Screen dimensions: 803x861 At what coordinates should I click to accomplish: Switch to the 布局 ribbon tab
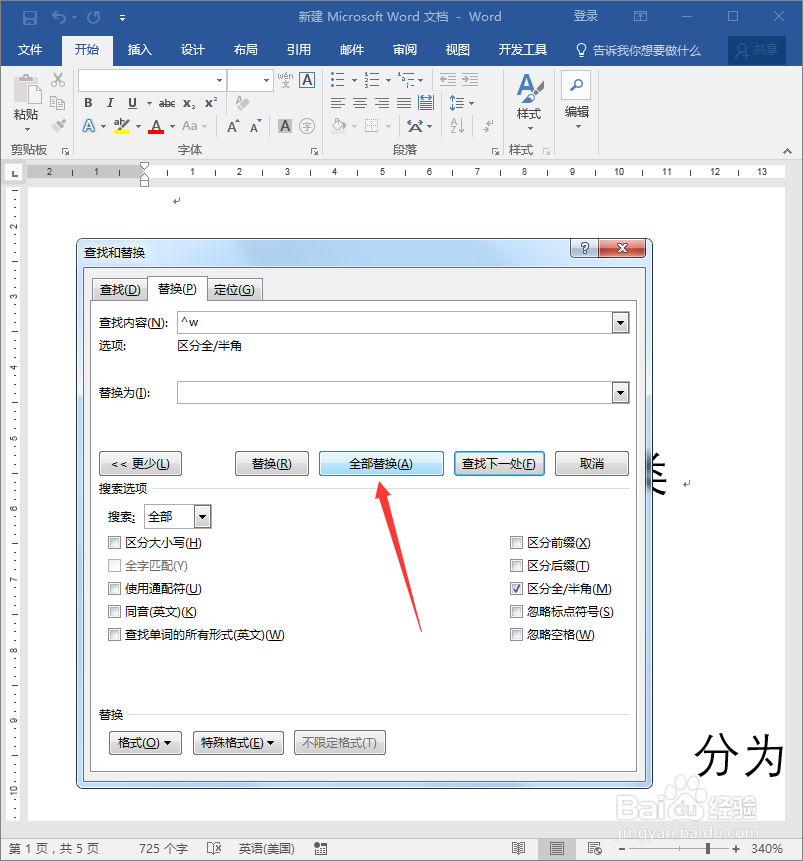coord(246,50)
